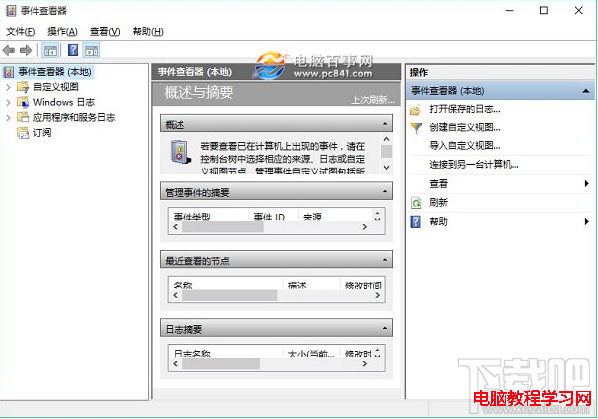The image size is (598, 419).
Task: Select 自定义视图 tree item
Action: pos(56,87)
